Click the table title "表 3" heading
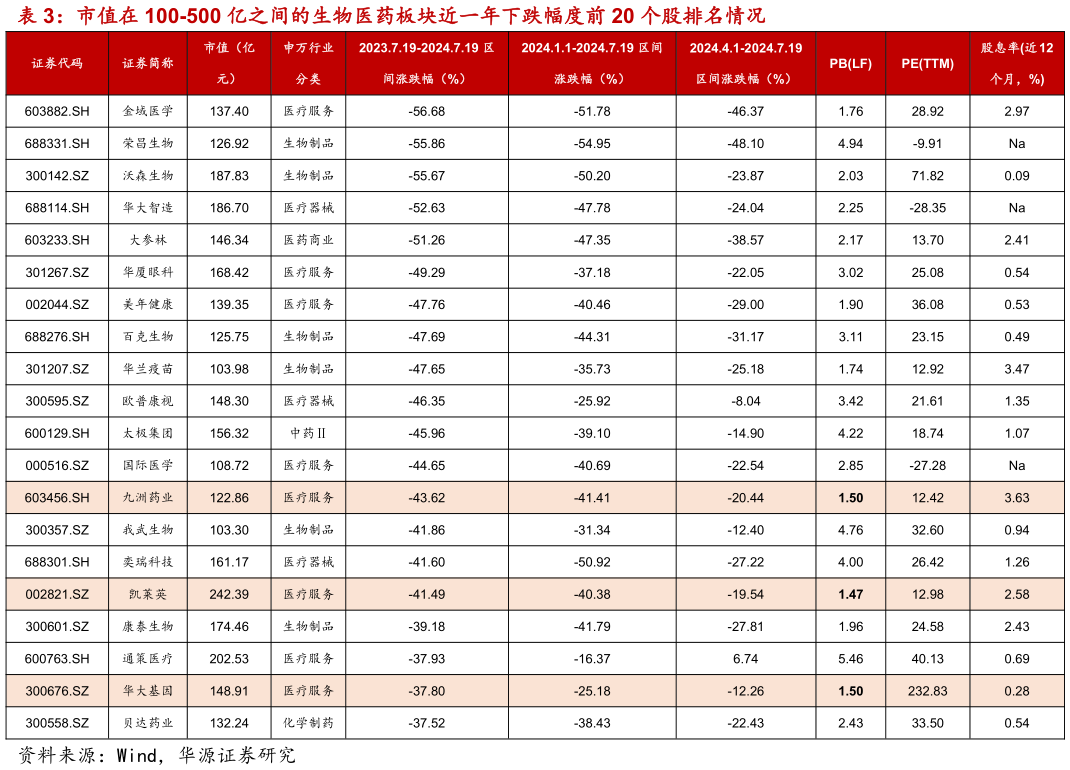This screenshot has width=1070, height=770. click(391, 15)
